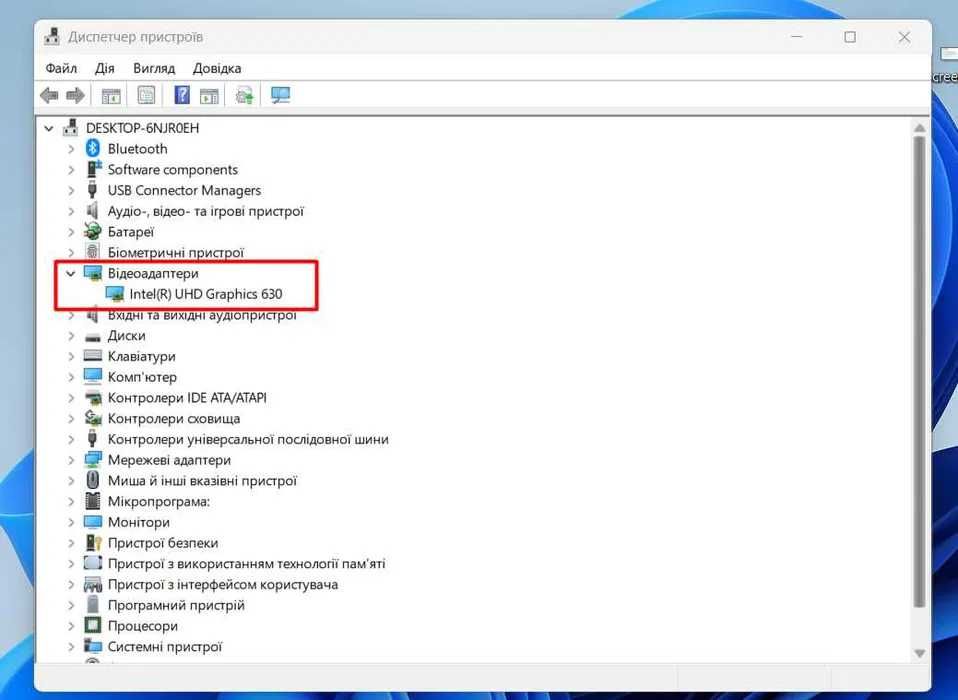Expand the Bluetooth category

coord(71,149)
